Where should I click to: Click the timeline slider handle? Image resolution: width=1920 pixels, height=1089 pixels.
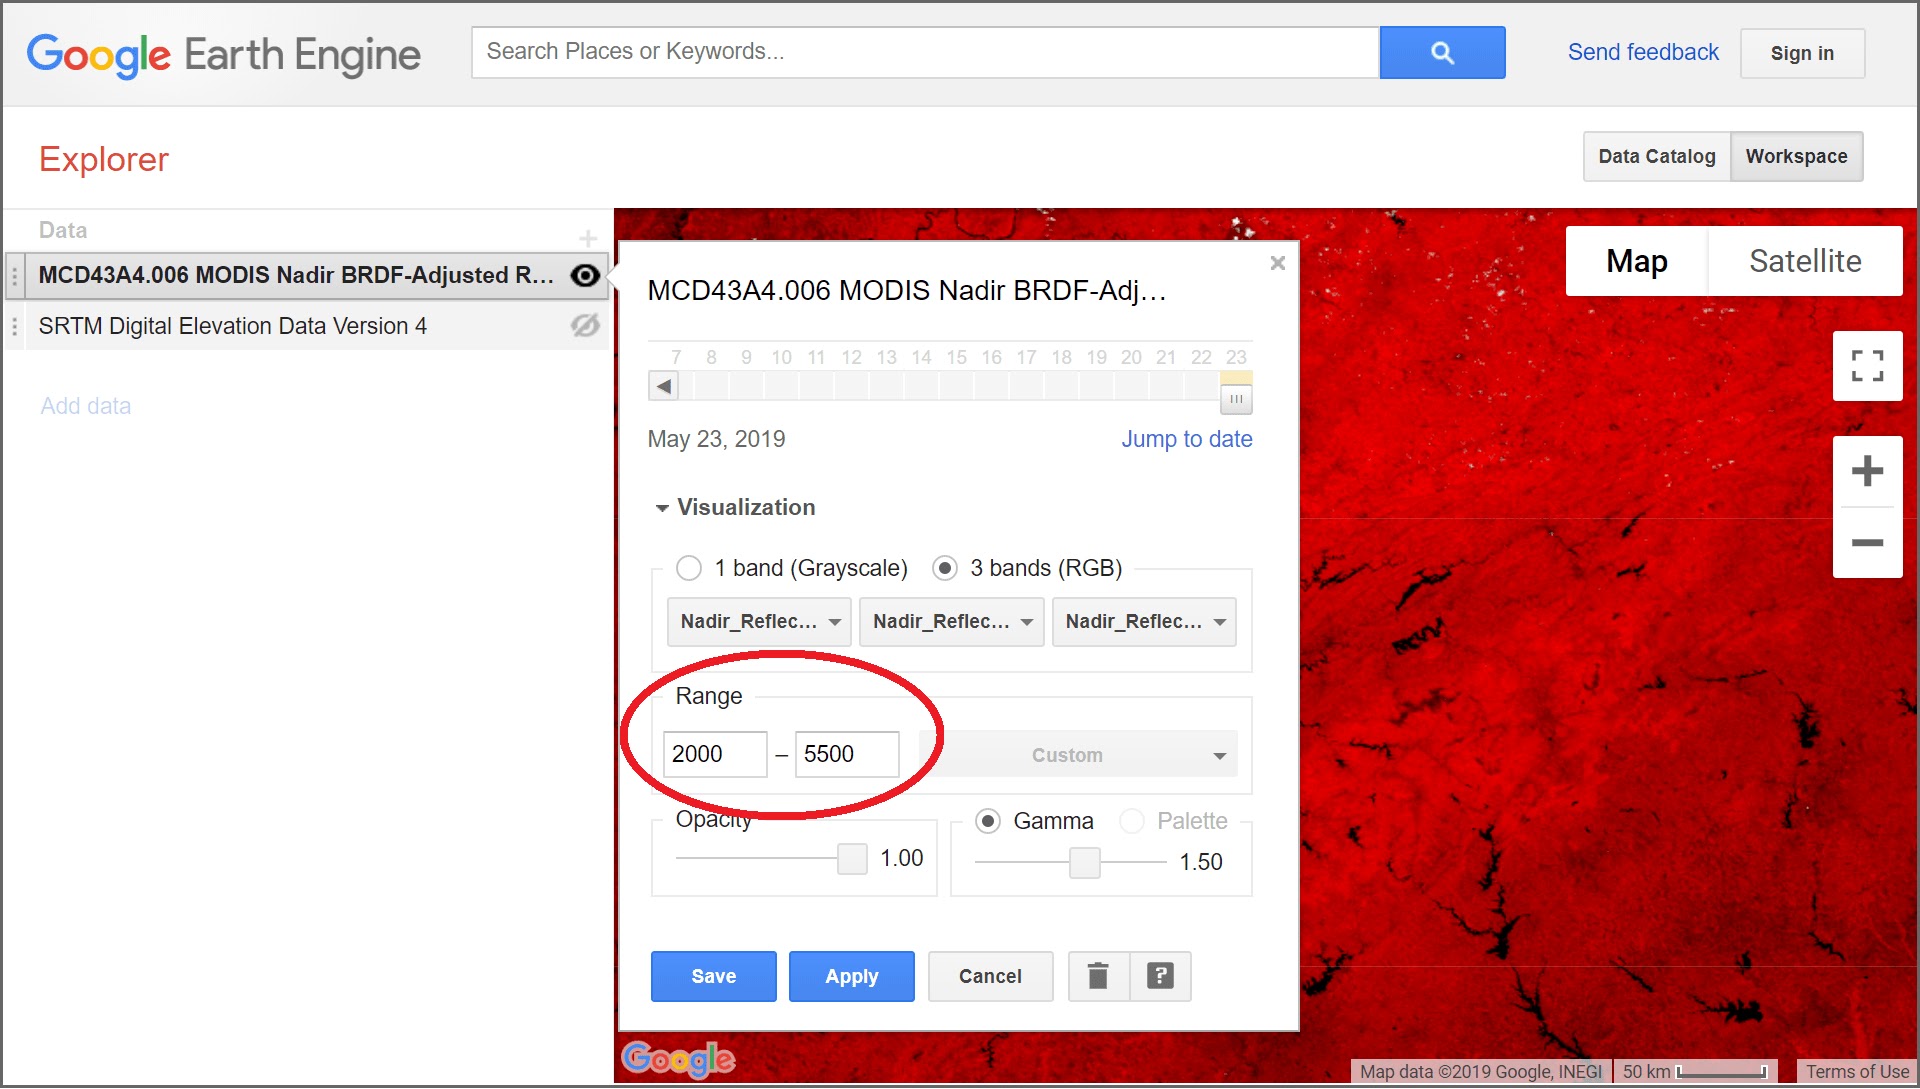pos(1236,398)
